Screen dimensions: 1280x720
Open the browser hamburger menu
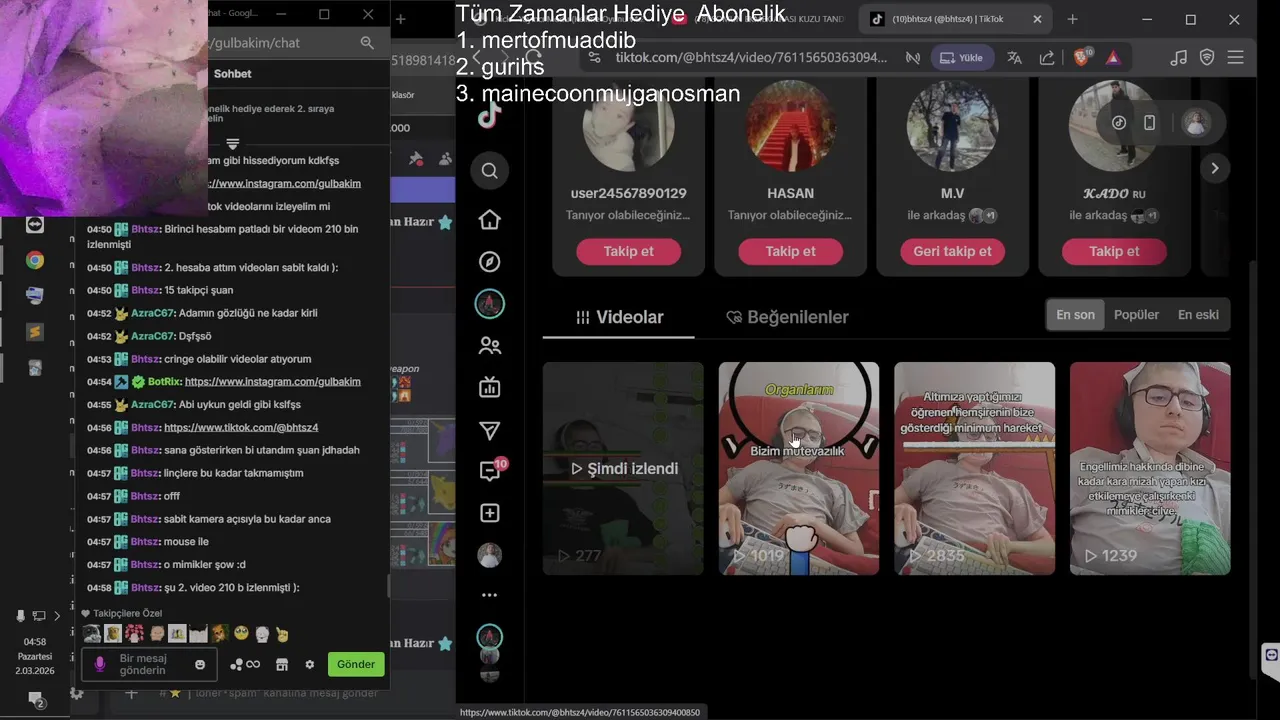pyautogui.click(x=1237, y=58)
